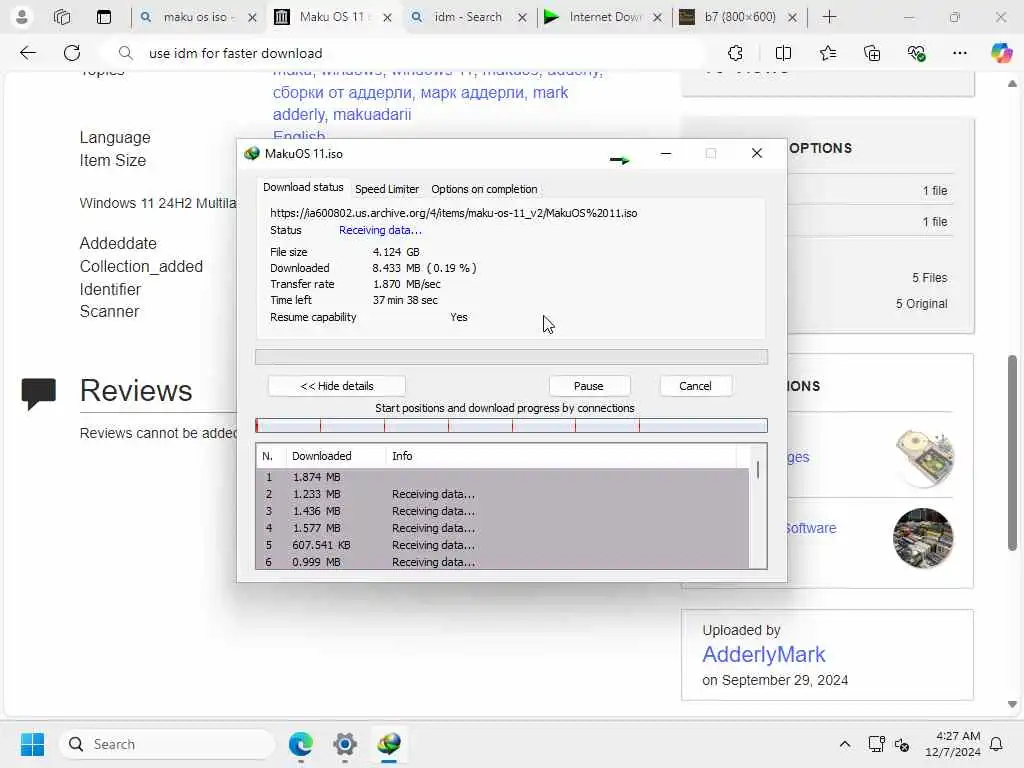Open the Extensions puzzle icon
Screen dimensions: 1024x768
coord(735,53)
